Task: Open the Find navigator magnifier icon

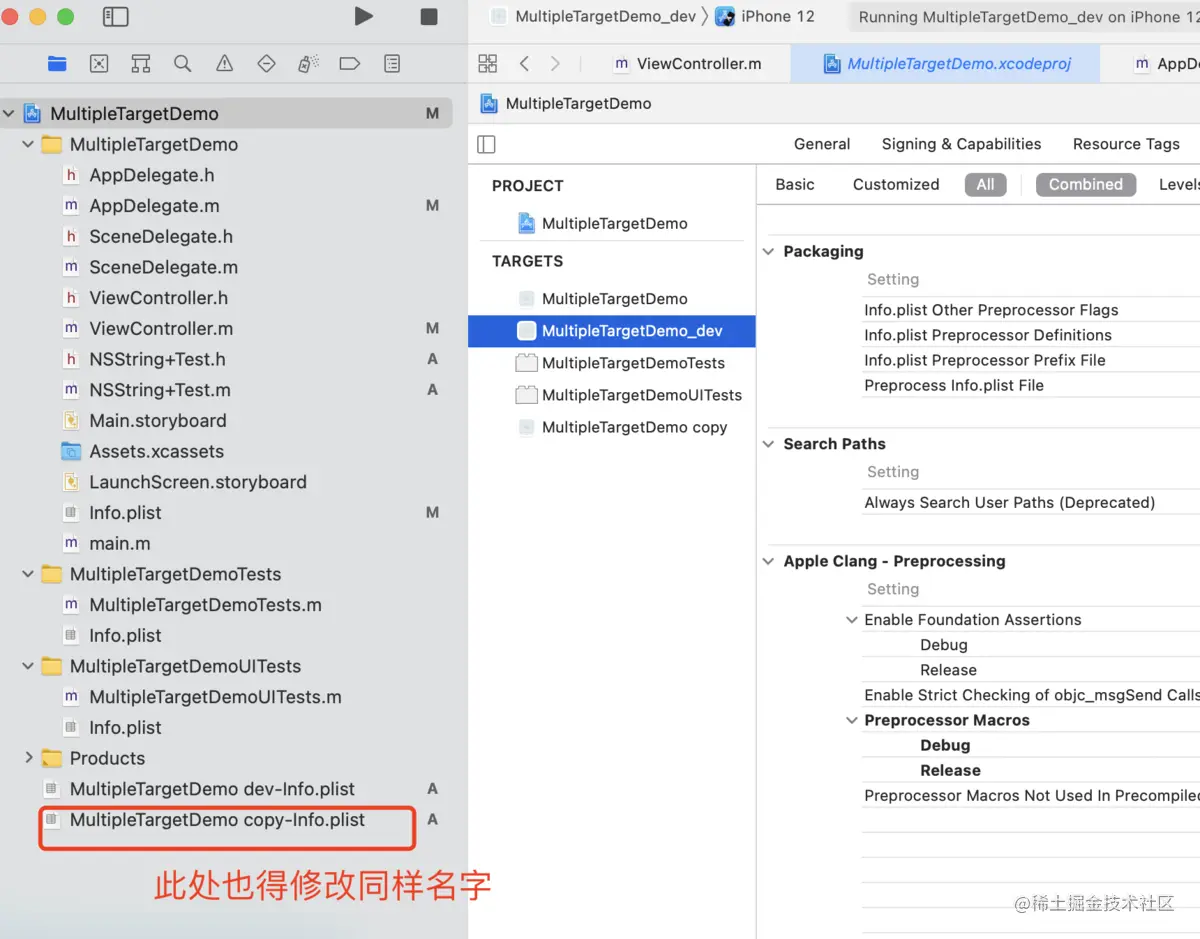Action: coord(182,64)
